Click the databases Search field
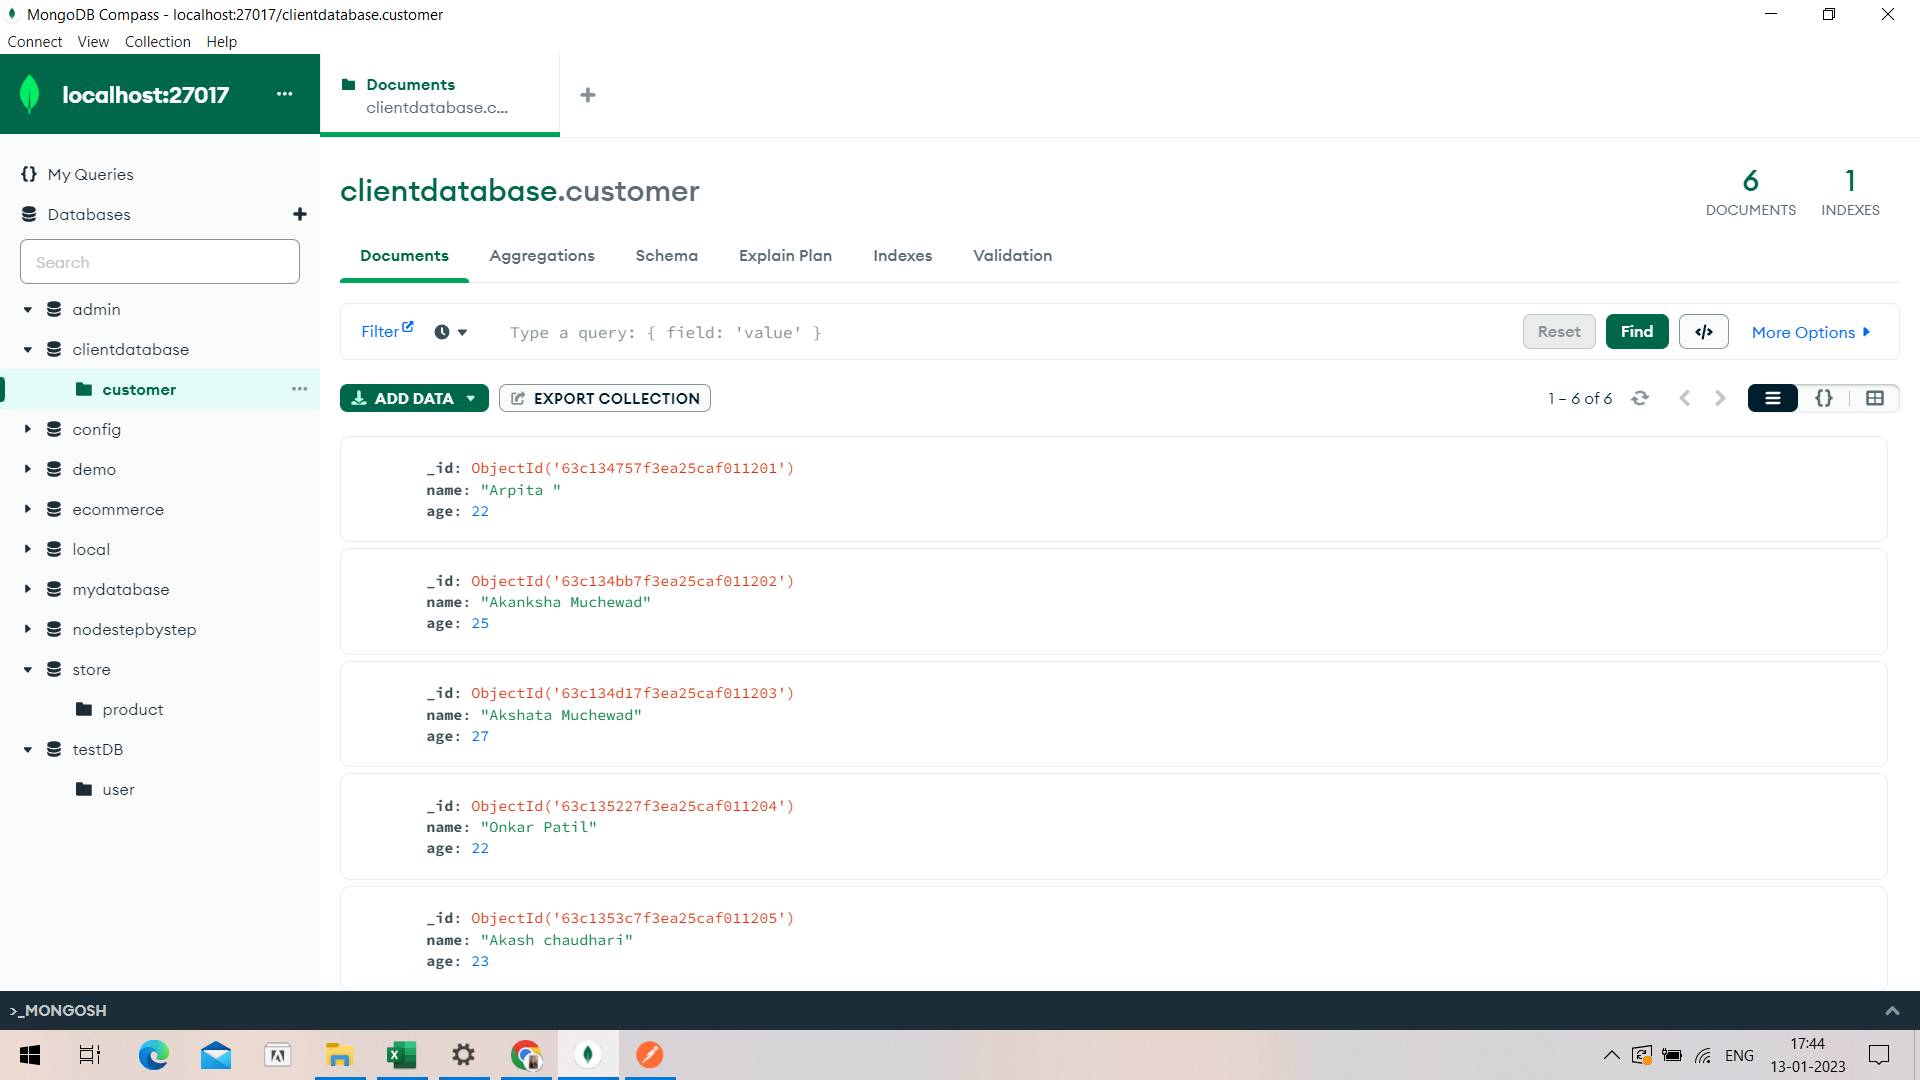The image size is (1920, 1080). pyautogui.click(x=159, y=261)
